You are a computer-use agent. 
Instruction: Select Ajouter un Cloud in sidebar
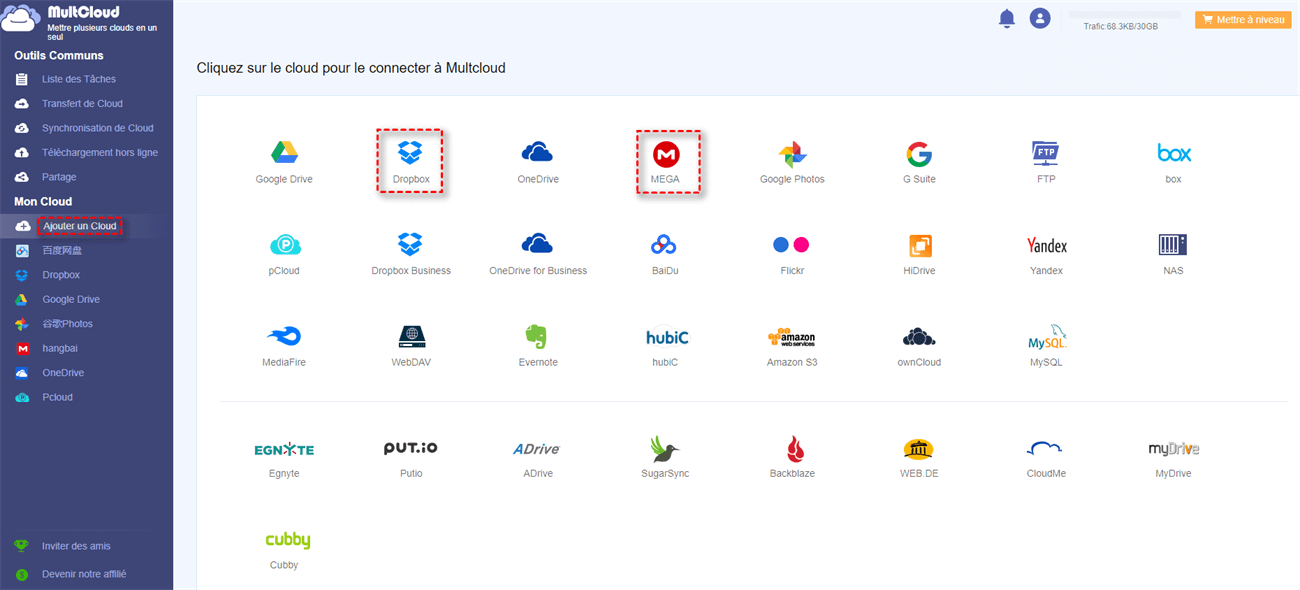pyautogui.click(x=80, y=226)
